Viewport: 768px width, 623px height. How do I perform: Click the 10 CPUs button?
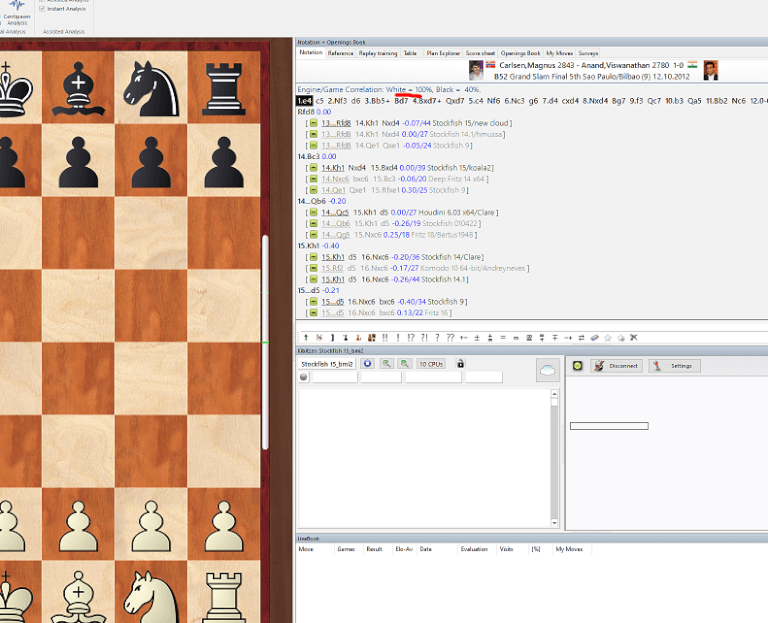[431, 364]
